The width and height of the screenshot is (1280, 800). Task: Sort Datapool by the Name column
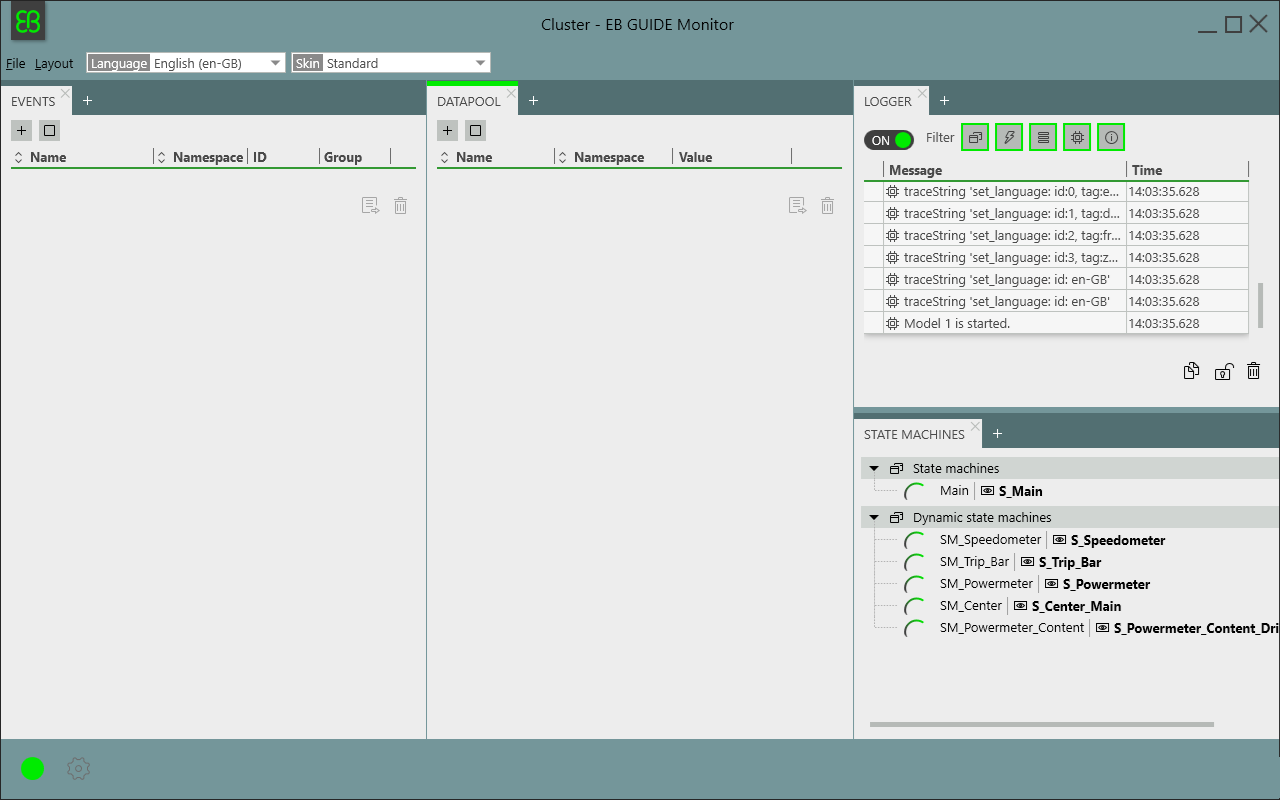click(496, 157)
